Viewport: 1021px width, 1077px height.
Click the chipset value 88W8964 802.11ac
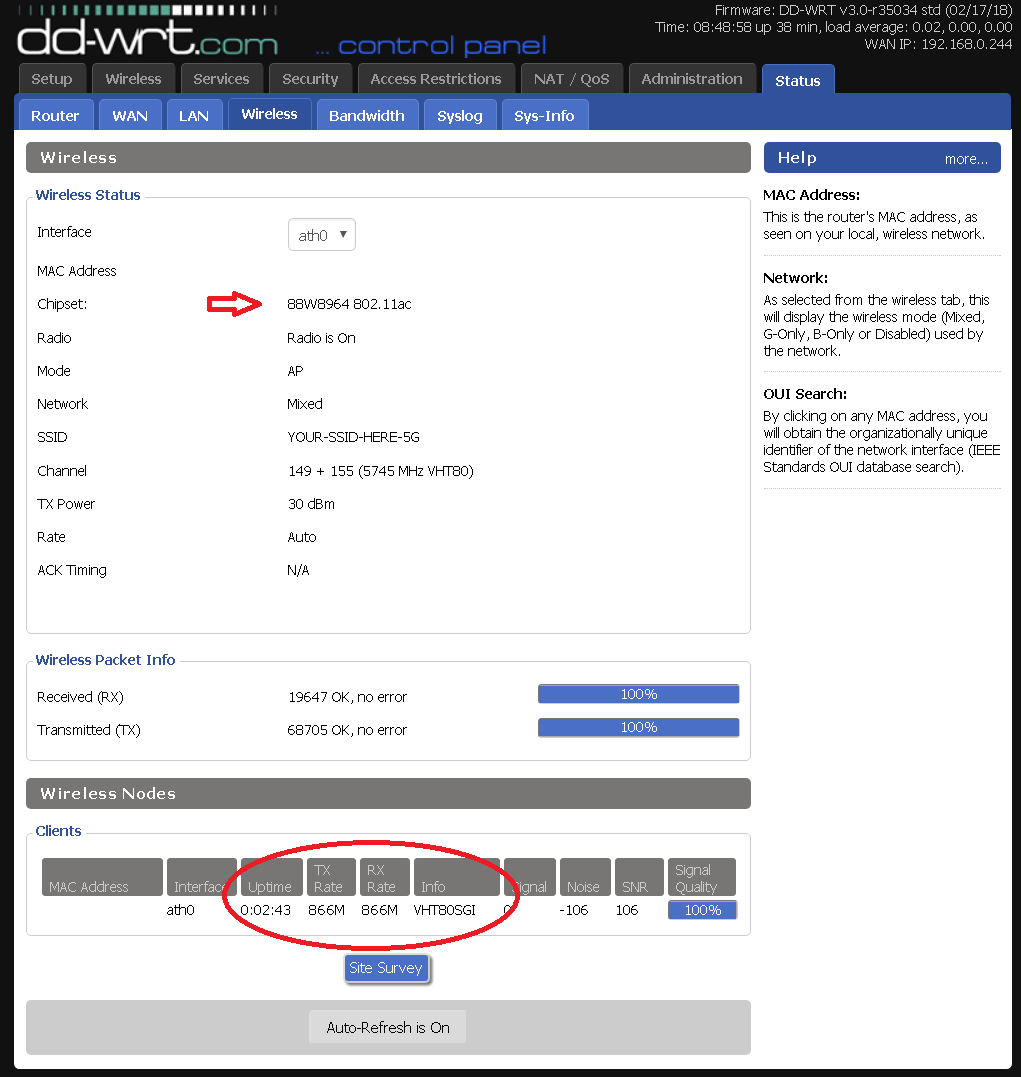(349, 304)
